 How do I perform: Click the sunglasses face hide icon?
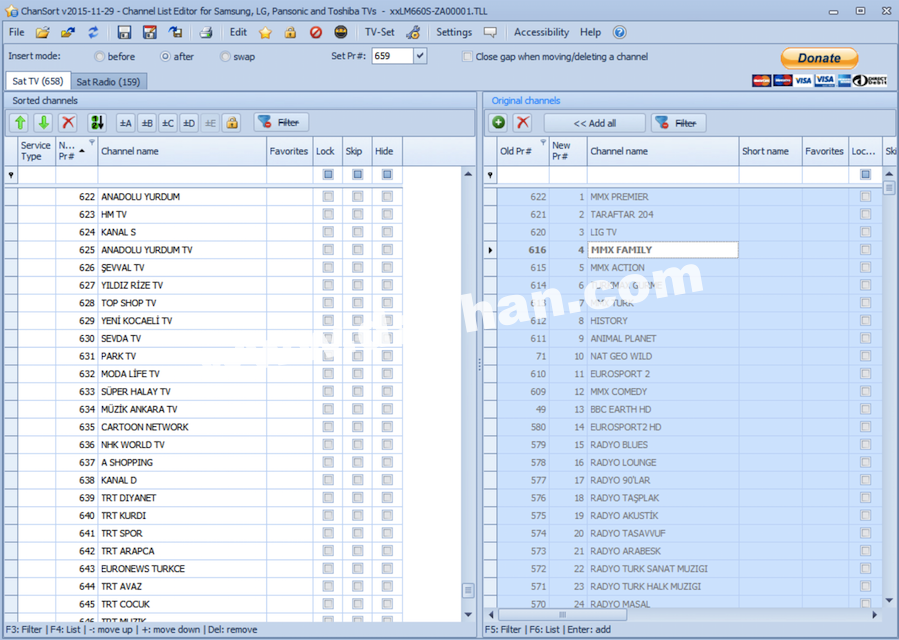pos(341,33)
